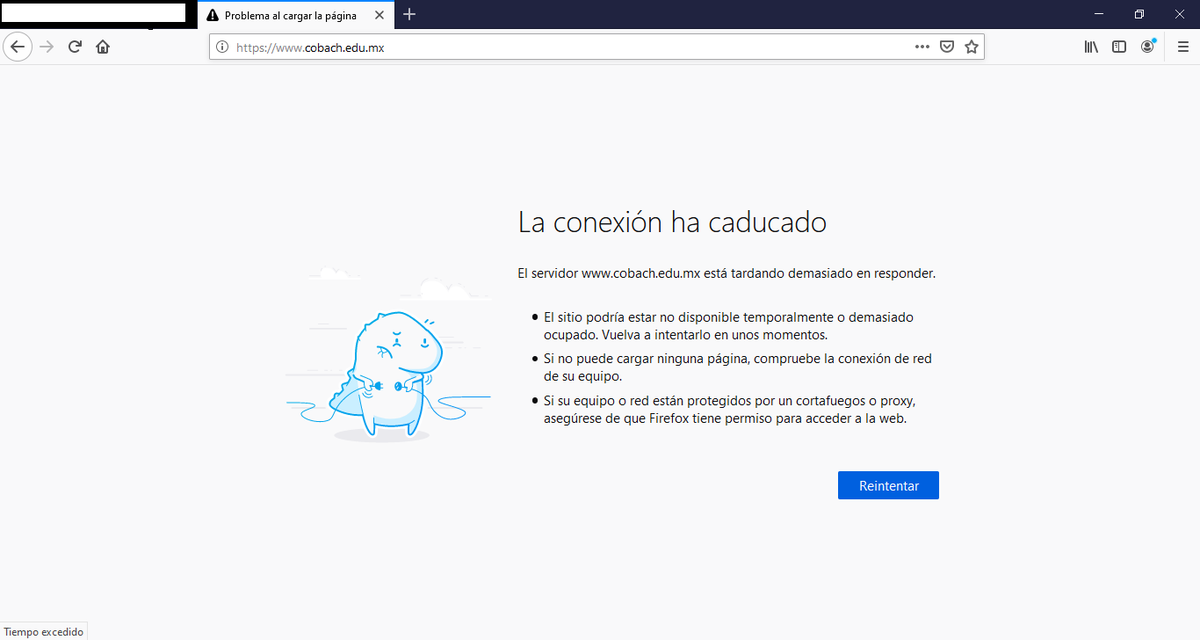Bookmark this page with star icon
The image size is (1200, 640).
pyautogui.click(x=971, y=47)
